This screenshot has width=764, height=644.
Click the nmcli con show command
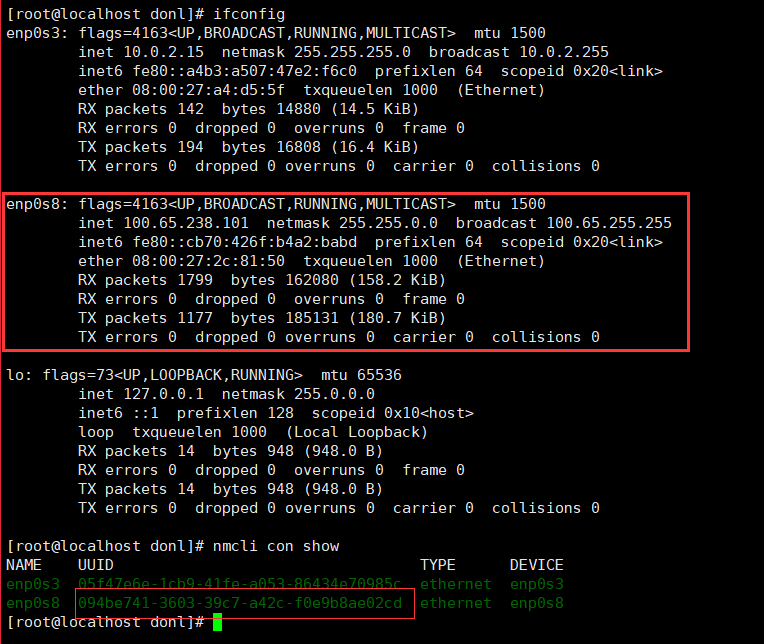pyautogui.click(x=276, y=546)
